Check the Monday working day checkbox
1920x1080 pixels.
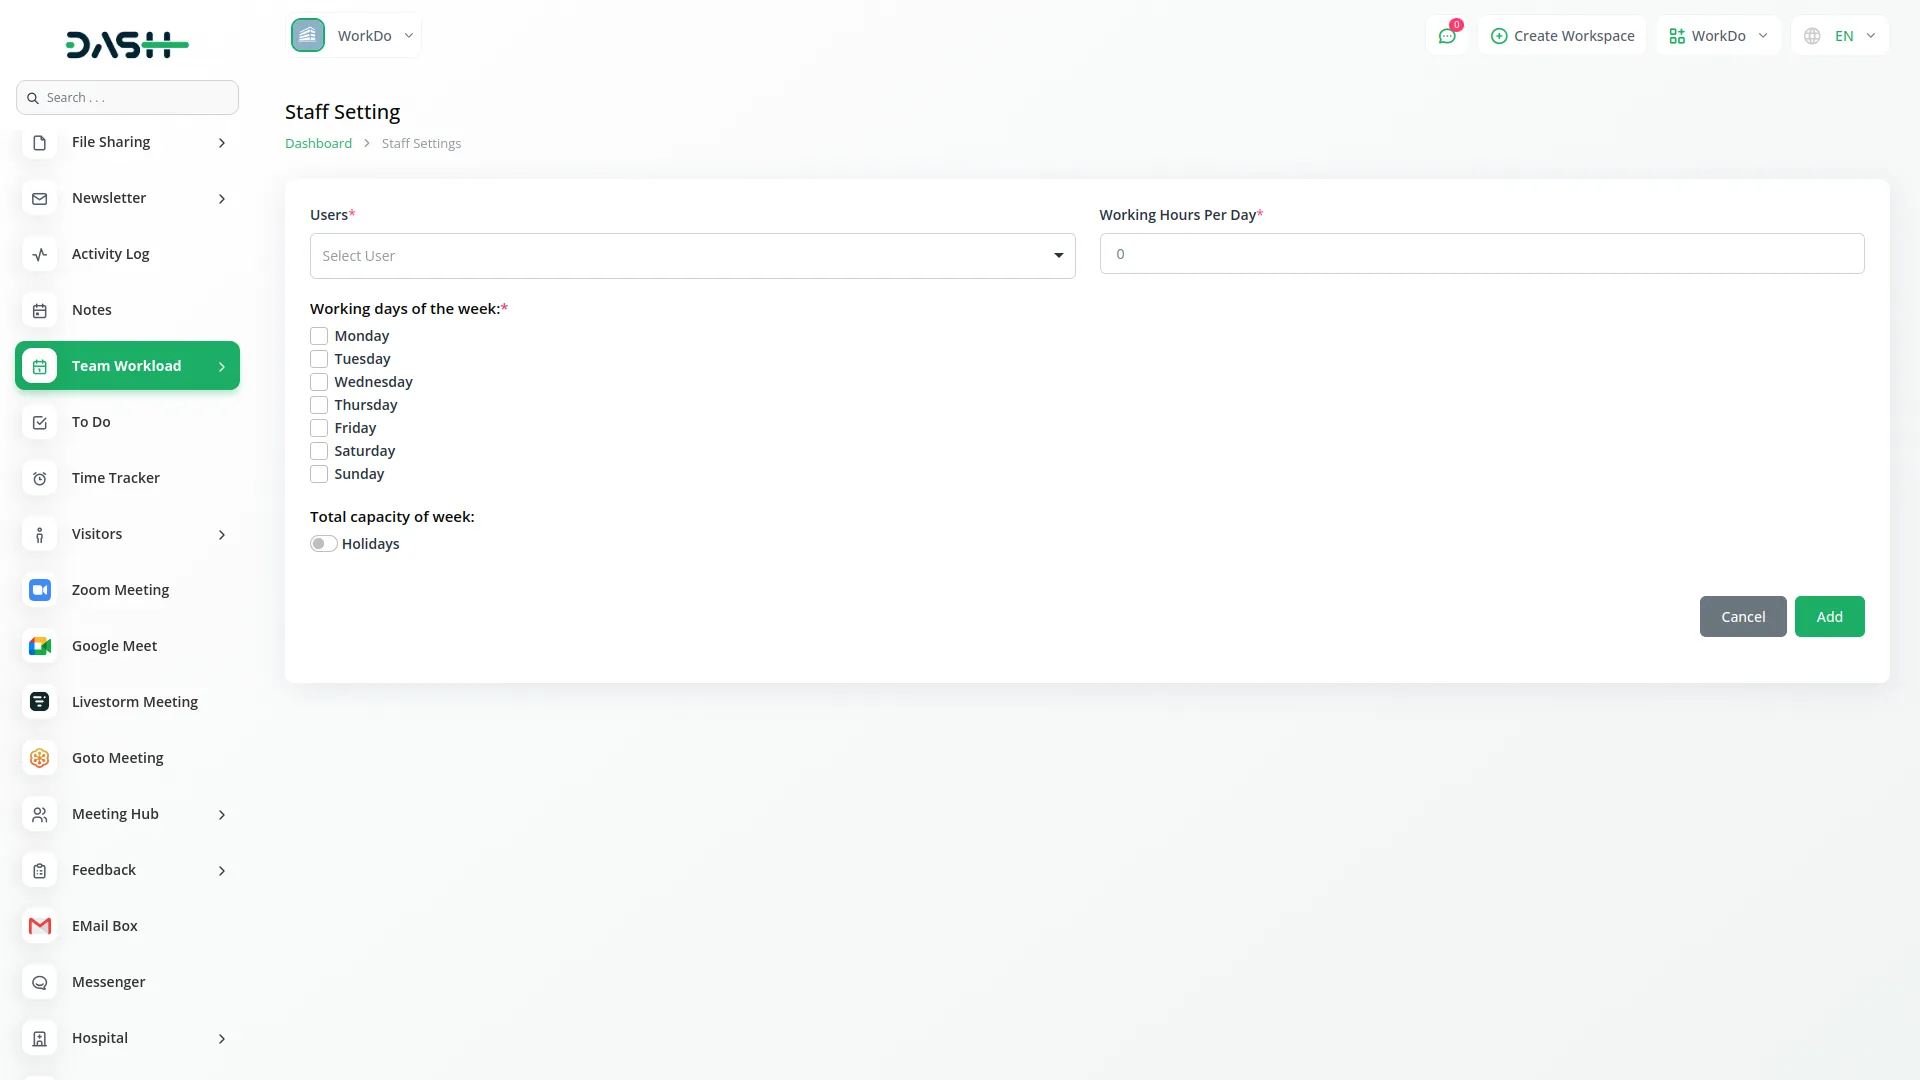(319, 336)
